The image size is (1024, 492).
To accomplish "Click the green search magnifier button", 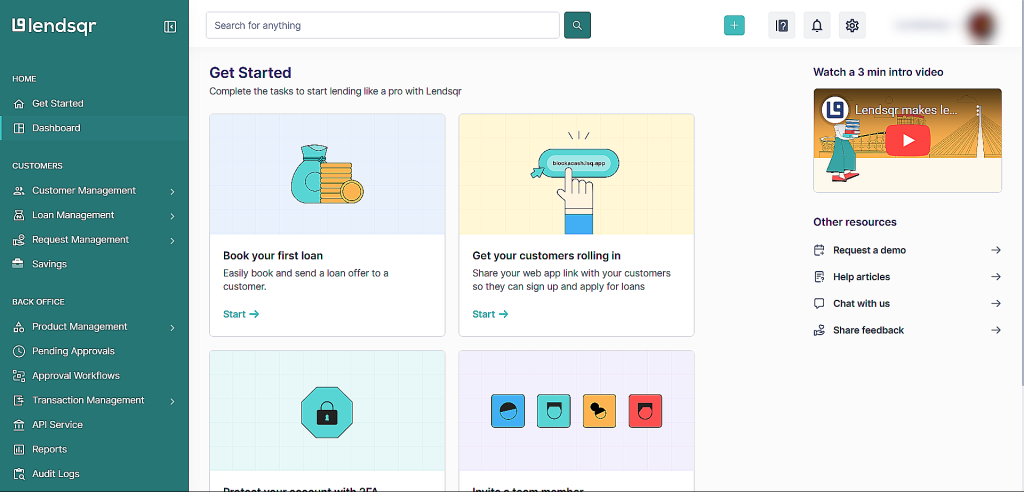I will (577, 25).
